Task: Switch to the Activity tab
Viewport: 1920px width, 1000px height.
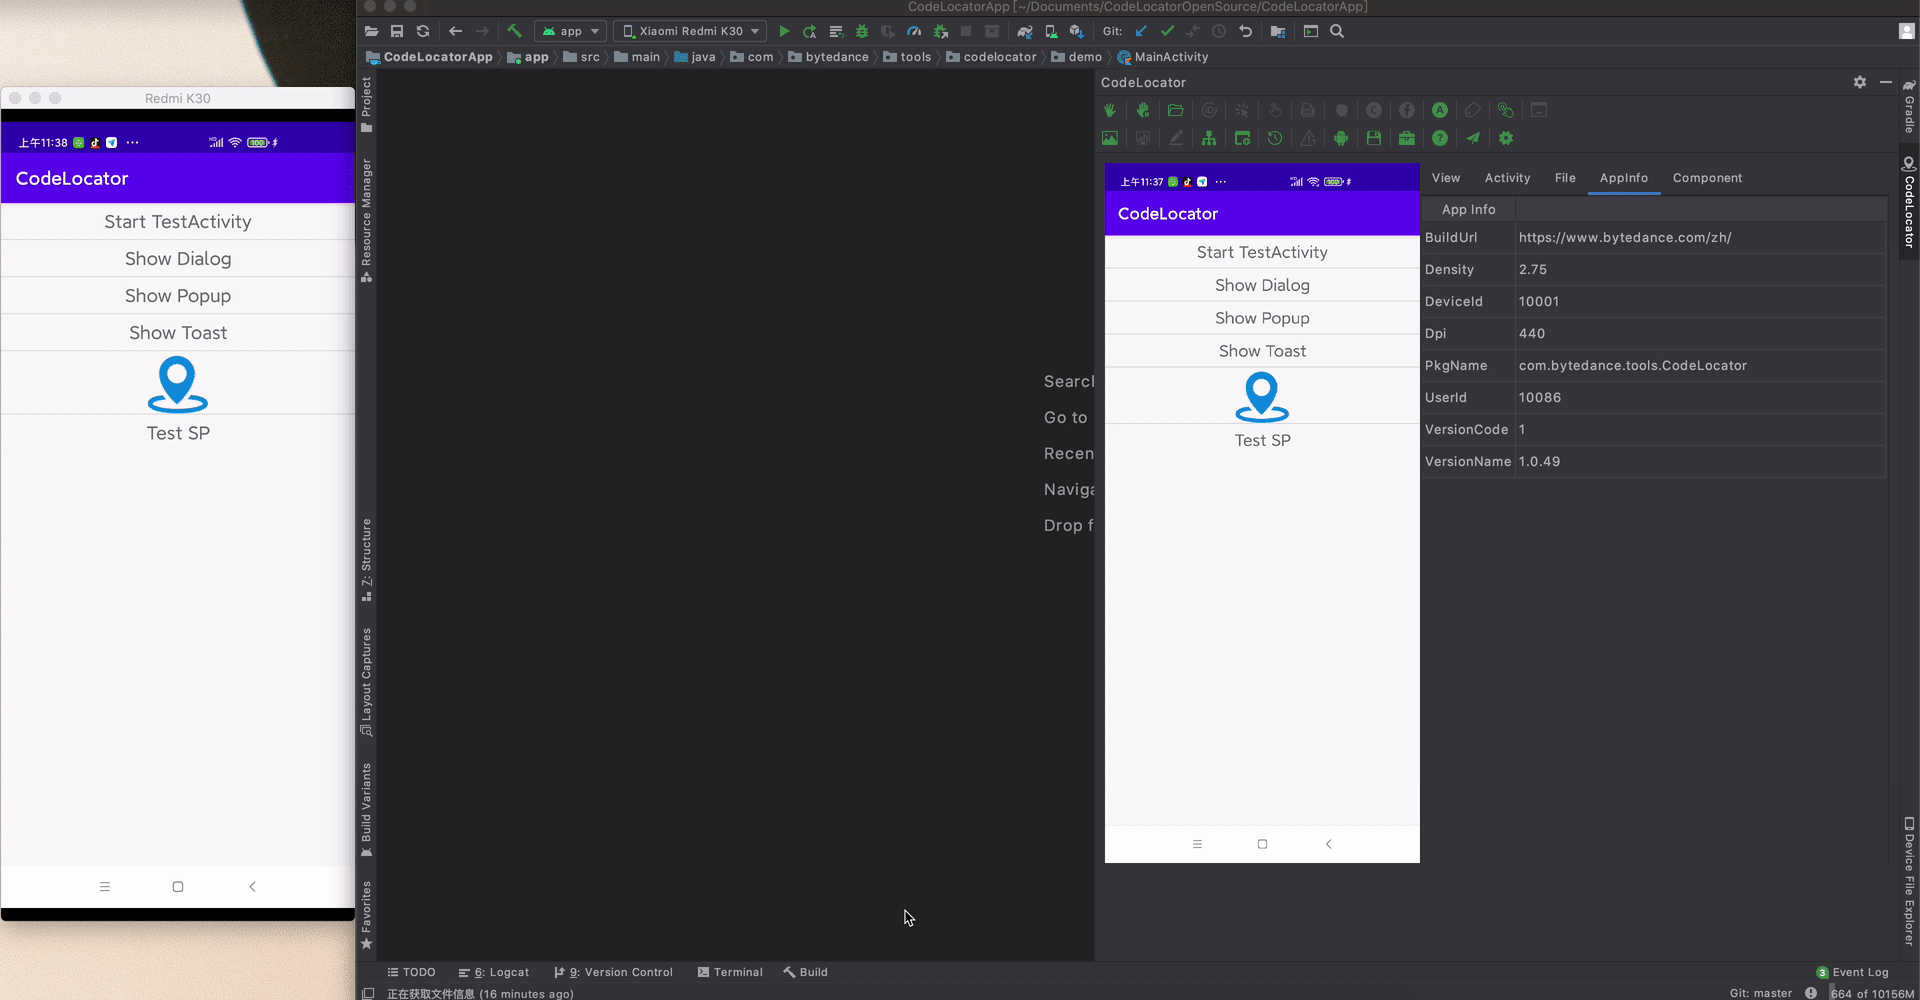Action: 1507,178
